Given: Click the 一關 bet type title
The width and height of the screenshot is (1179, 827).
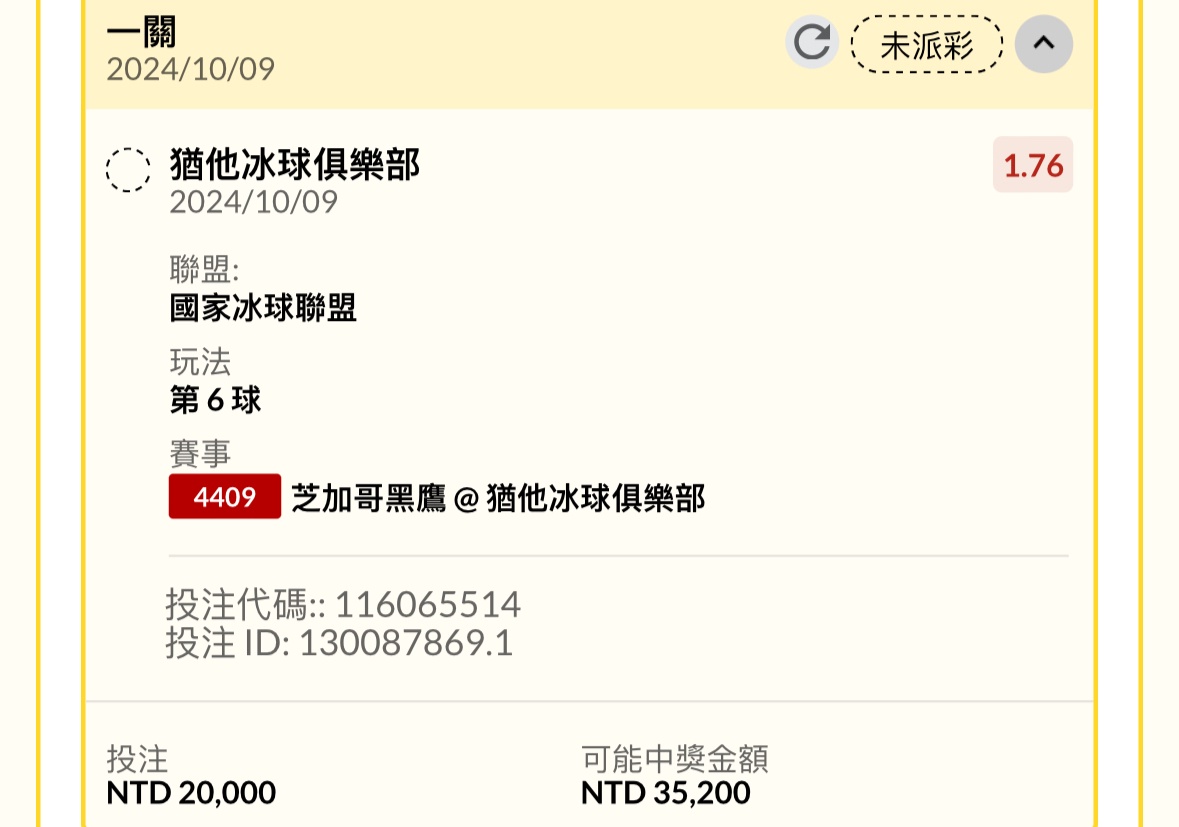Looking at the screenshot, I should pyautogui.click(x=141, y=33).
